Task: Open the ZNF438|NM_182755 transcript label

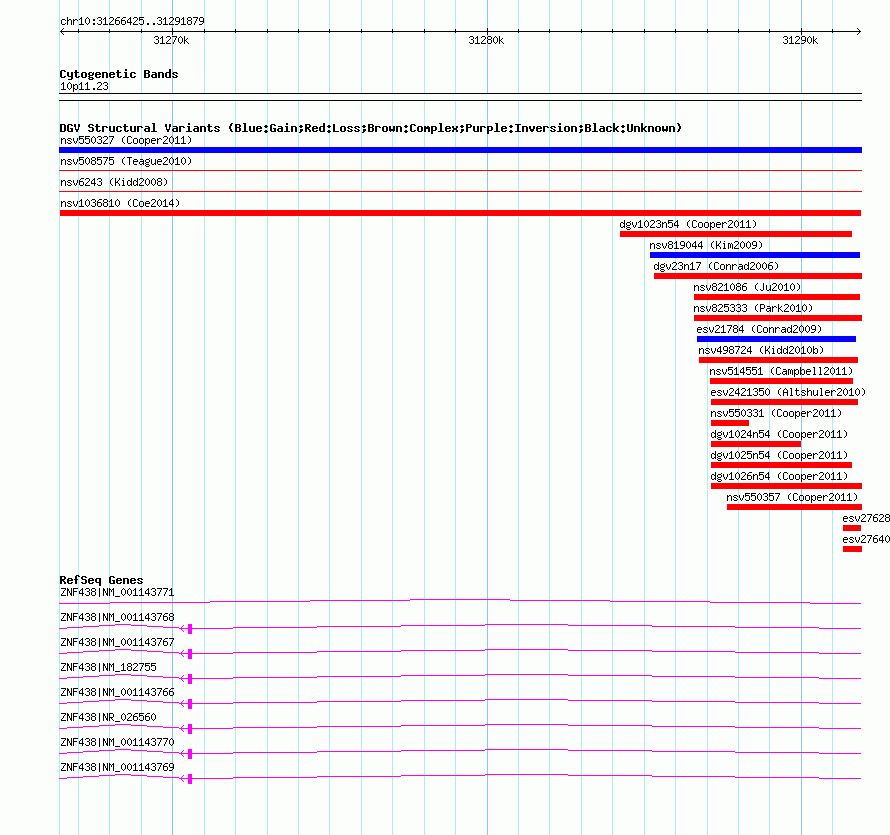Action: pyautogui.click(x=108, y=668)
